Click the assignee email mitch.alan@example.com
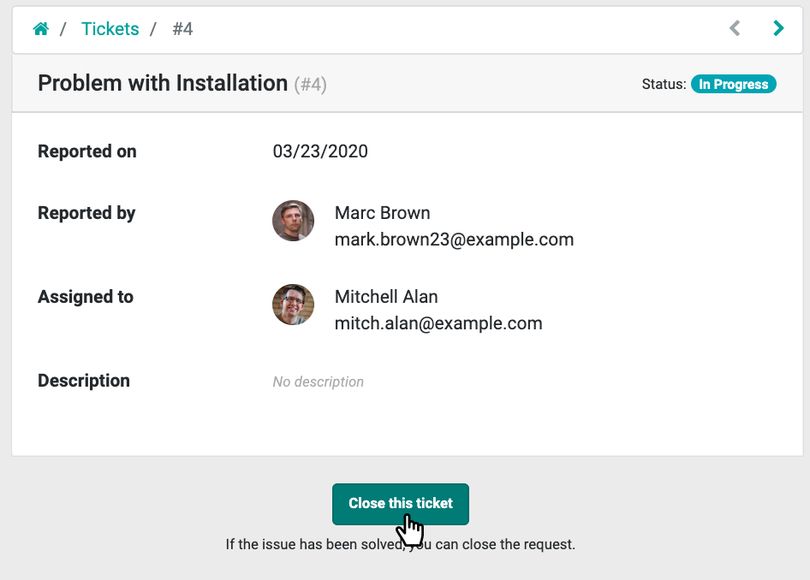This screenshot has width=810, height=580. click(438, 323)
